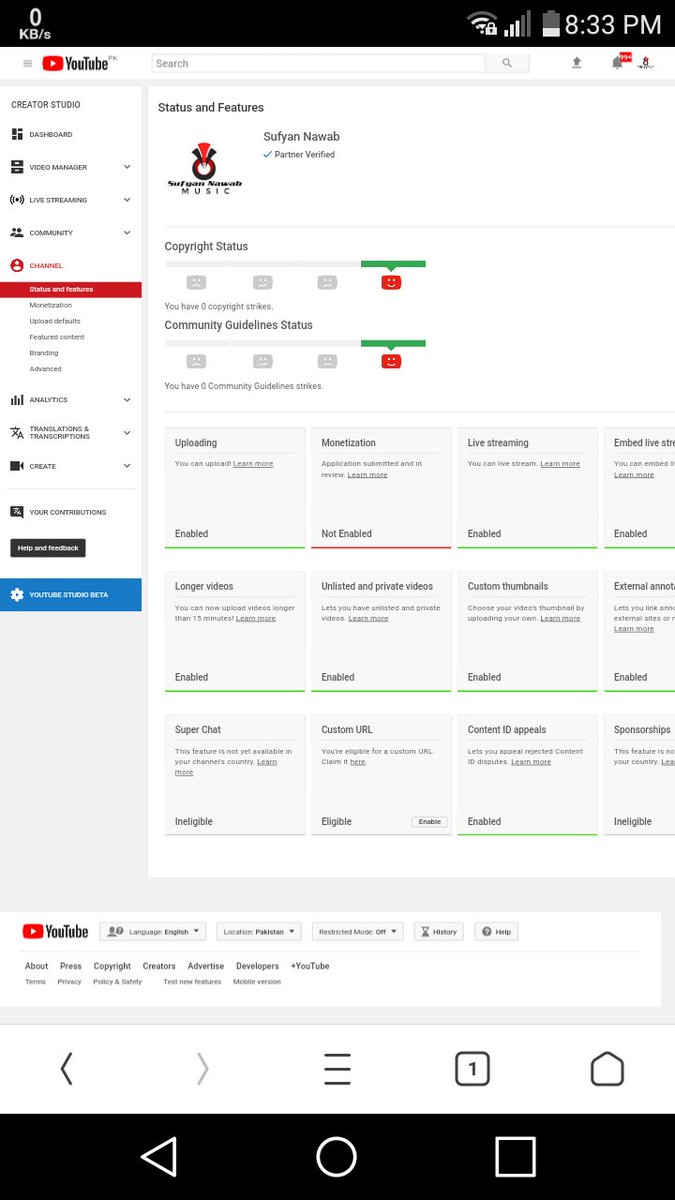This screenshot has width=675, height=1200.
Task: Open Upload defaults settings
Action: [x=55, y=321]
